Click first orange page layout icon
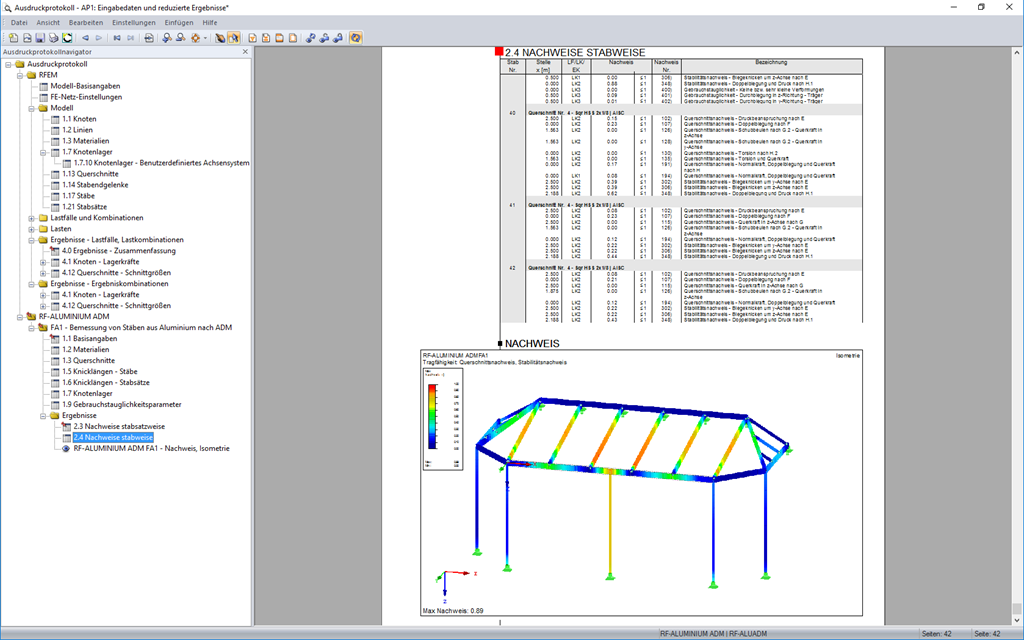 click(x=252, y=38)
